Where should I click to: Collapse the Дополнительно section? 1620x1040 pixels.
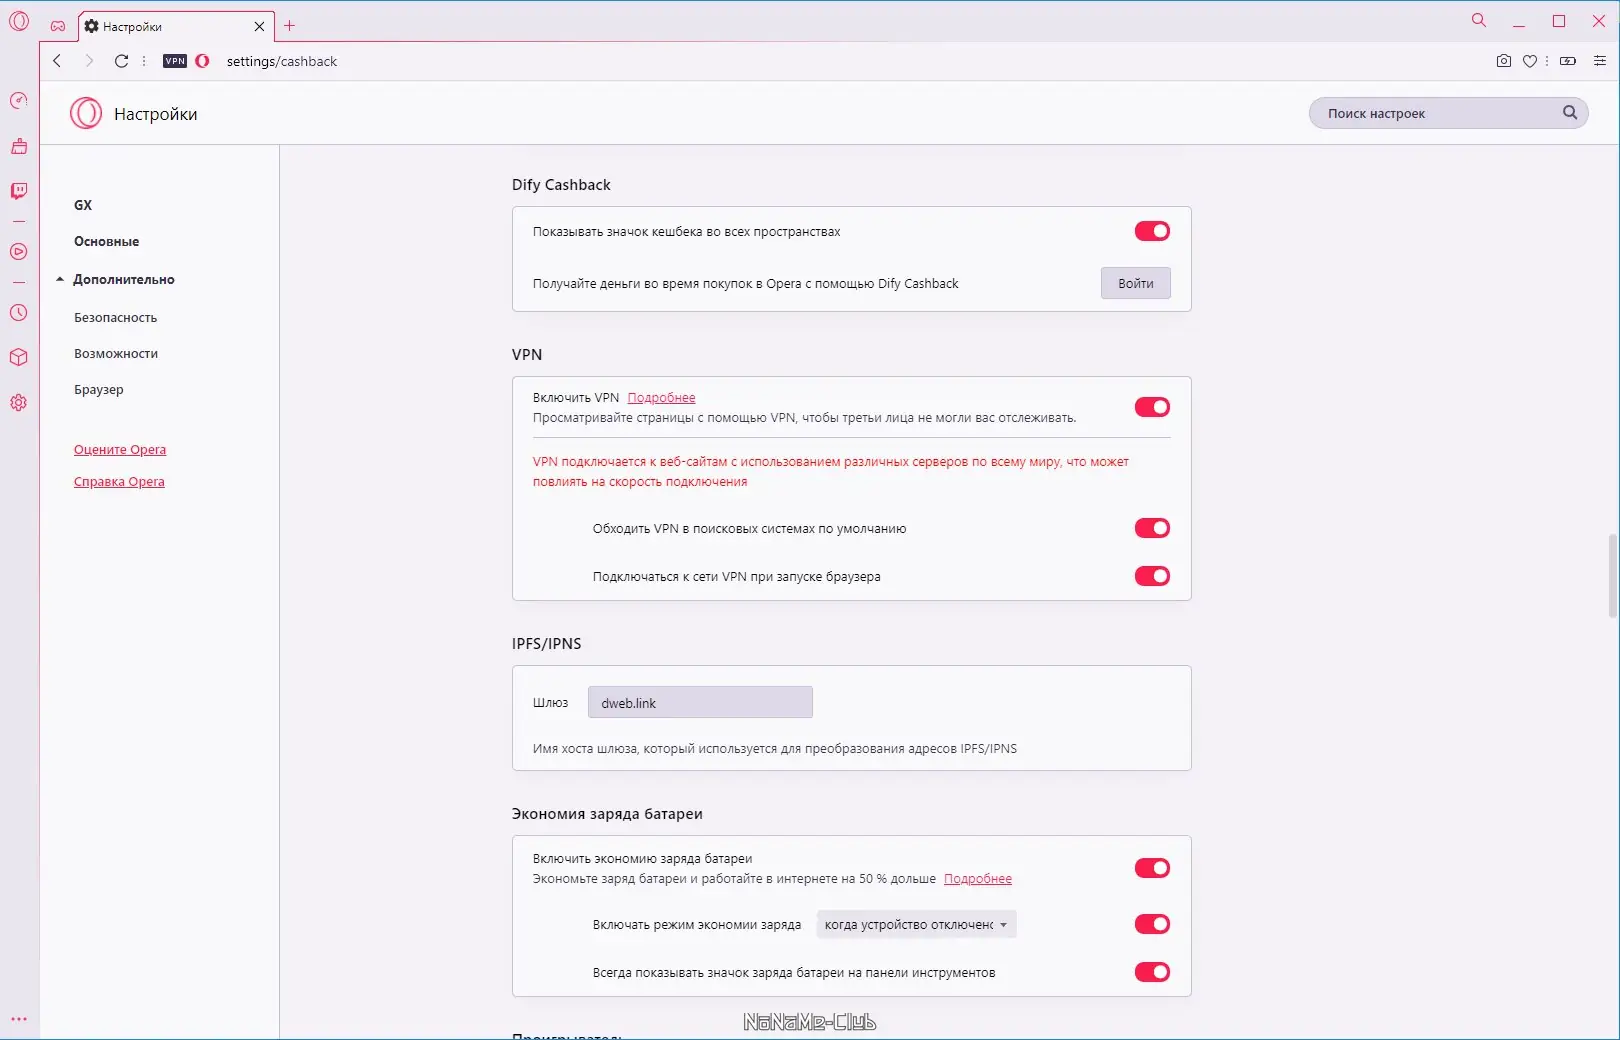coord(115,280)
